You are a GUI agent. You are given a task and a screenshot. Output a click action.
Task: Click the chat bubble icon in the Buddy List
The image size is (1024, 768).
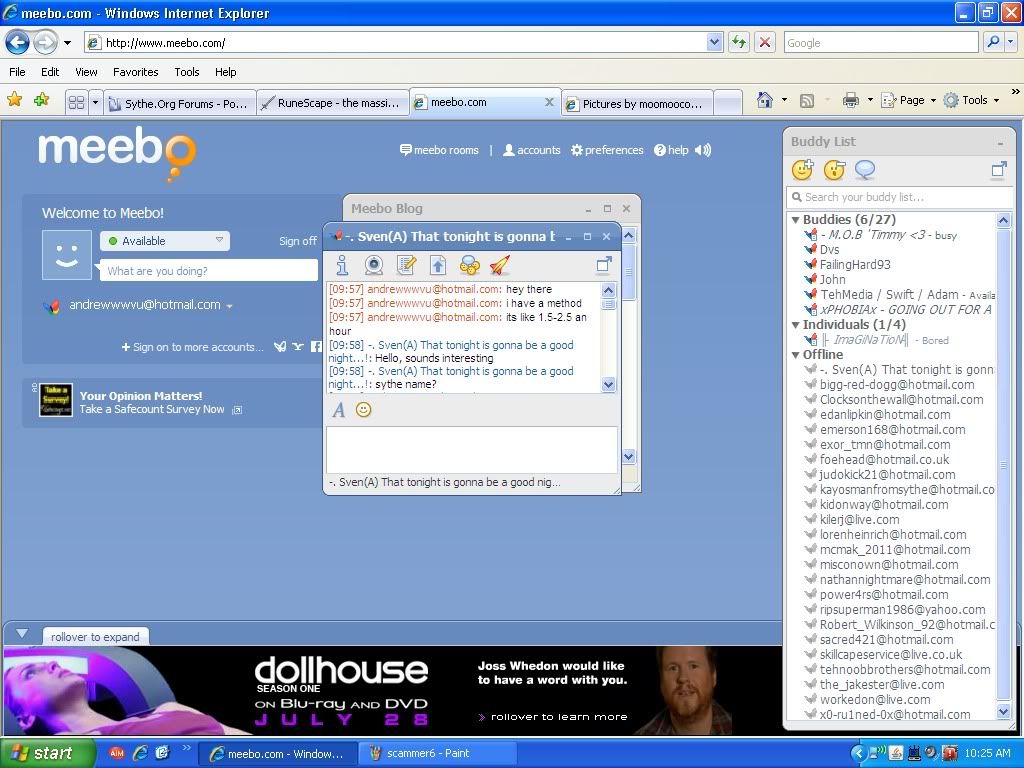[x=865, y=170]
